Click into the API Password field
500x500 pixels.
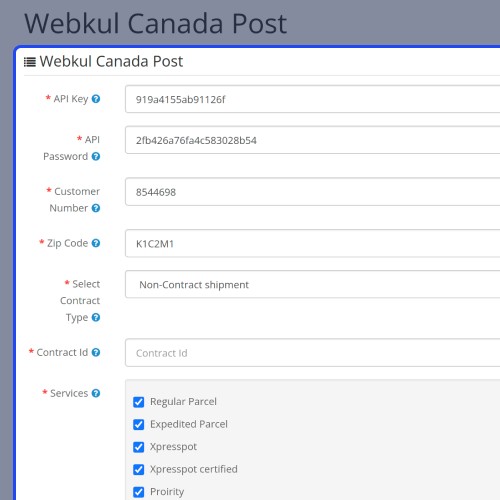(x=313, y=140)
